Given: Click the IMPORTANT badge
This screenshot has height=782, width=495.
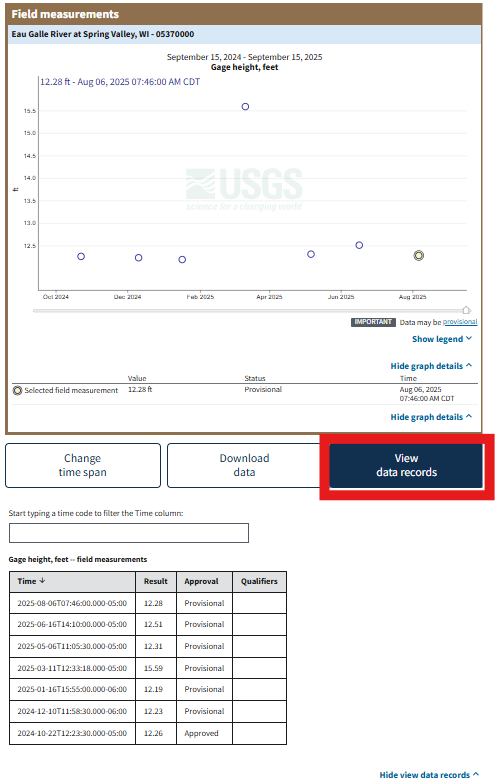Looking at the screenshot, I should point(373,322).
